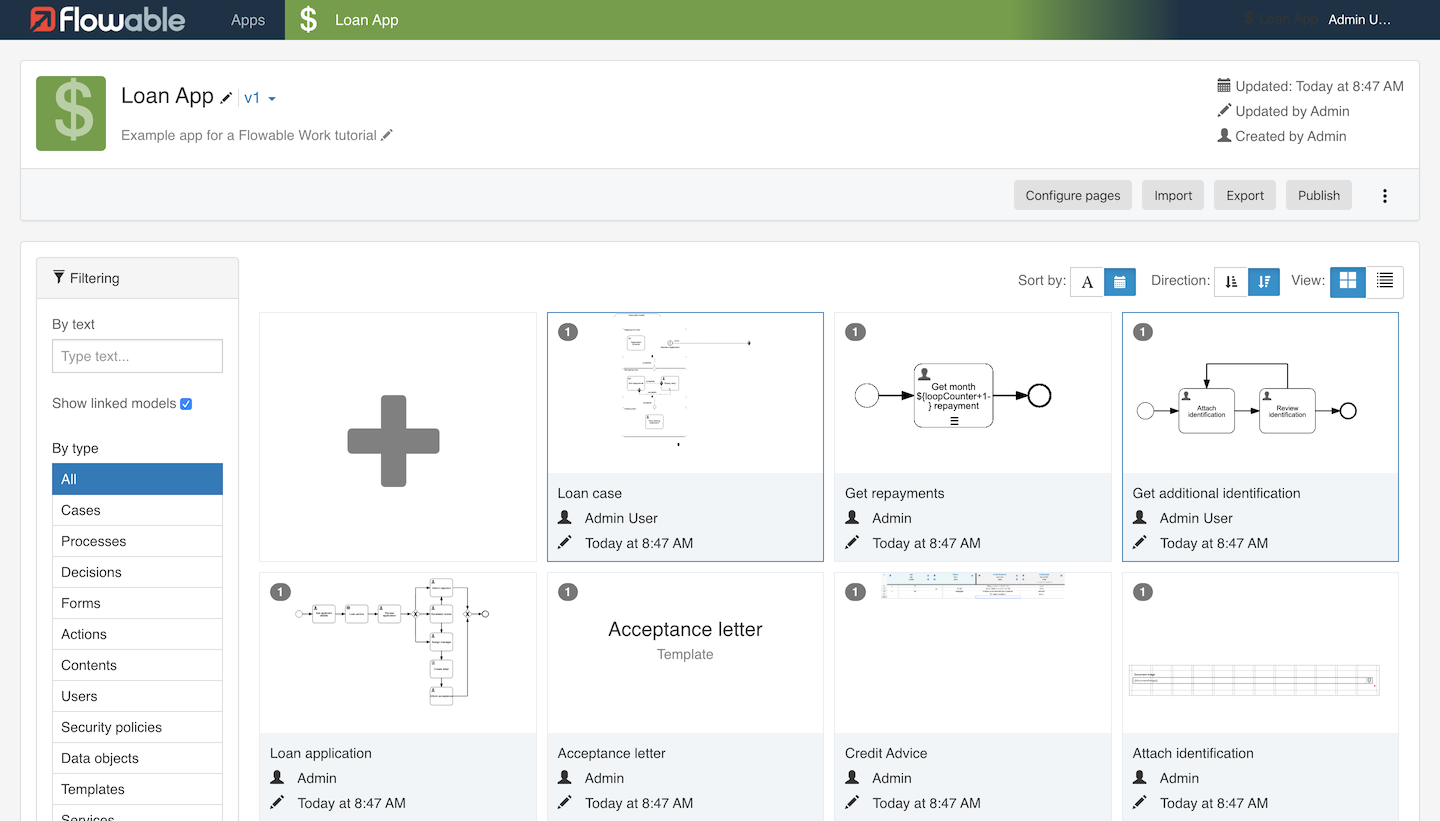
Task: Click the big plus to create a model
Action: 394,441
